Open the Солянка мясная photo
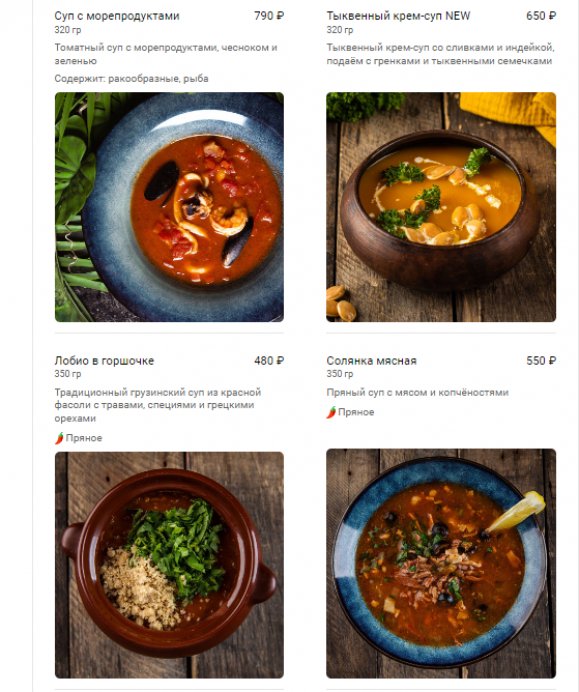579x692 pixels. click(x=441, y=563)
